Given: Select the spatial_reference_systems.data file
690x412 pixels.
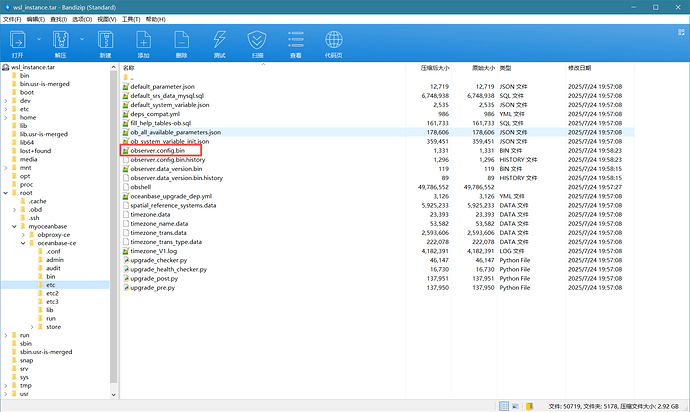Looking at the screenshot, I should click(173, 206).
